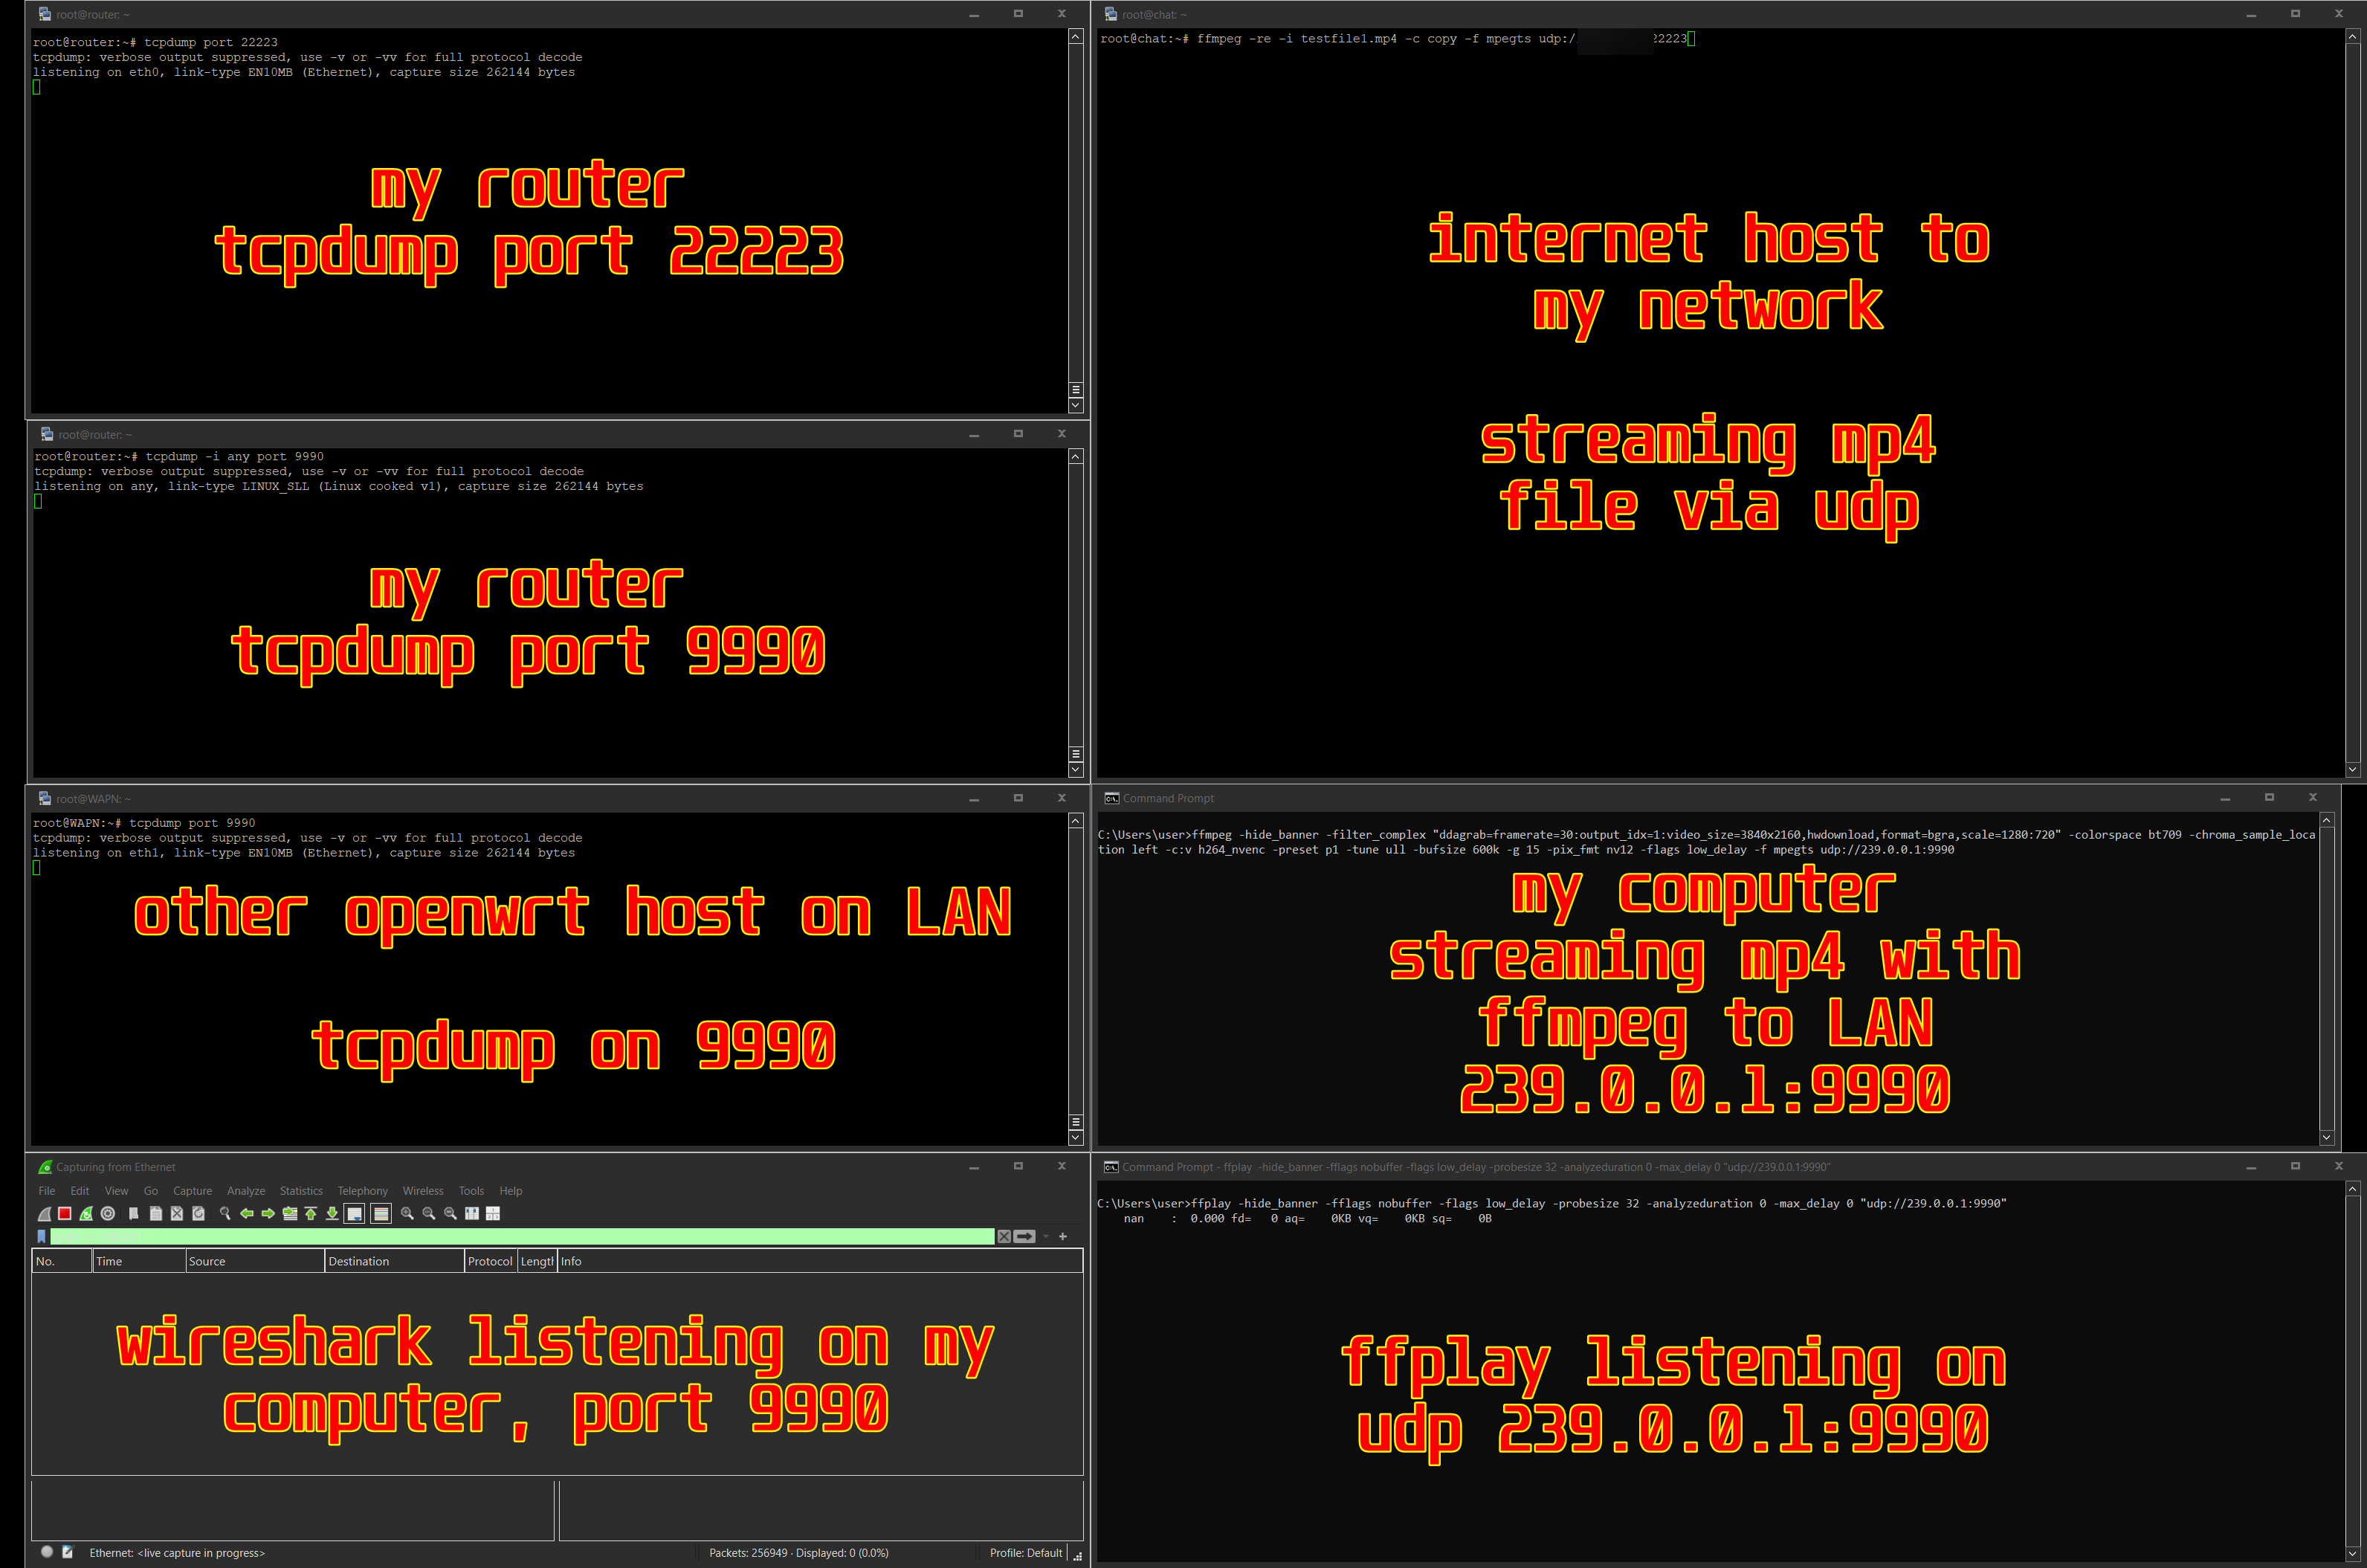
Task: Click the Find packet magnifier icon
Action: point(225,1213)
